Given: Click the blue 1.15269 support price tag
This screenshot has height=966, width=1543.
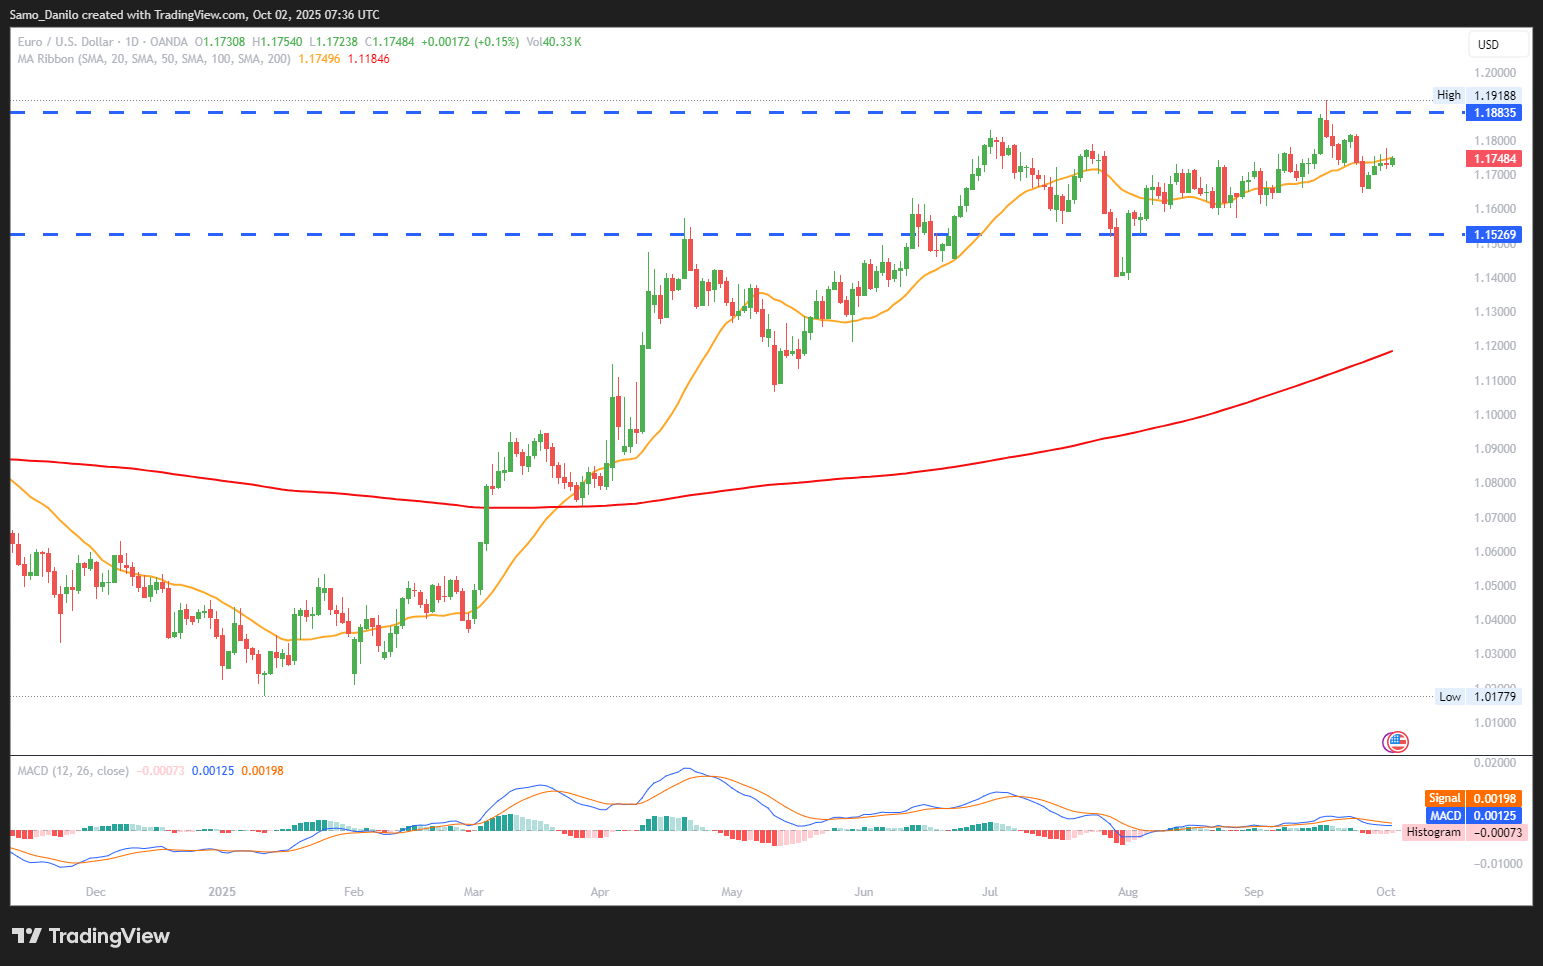Looking at the screenshot, I should [x=1494, y=235].
